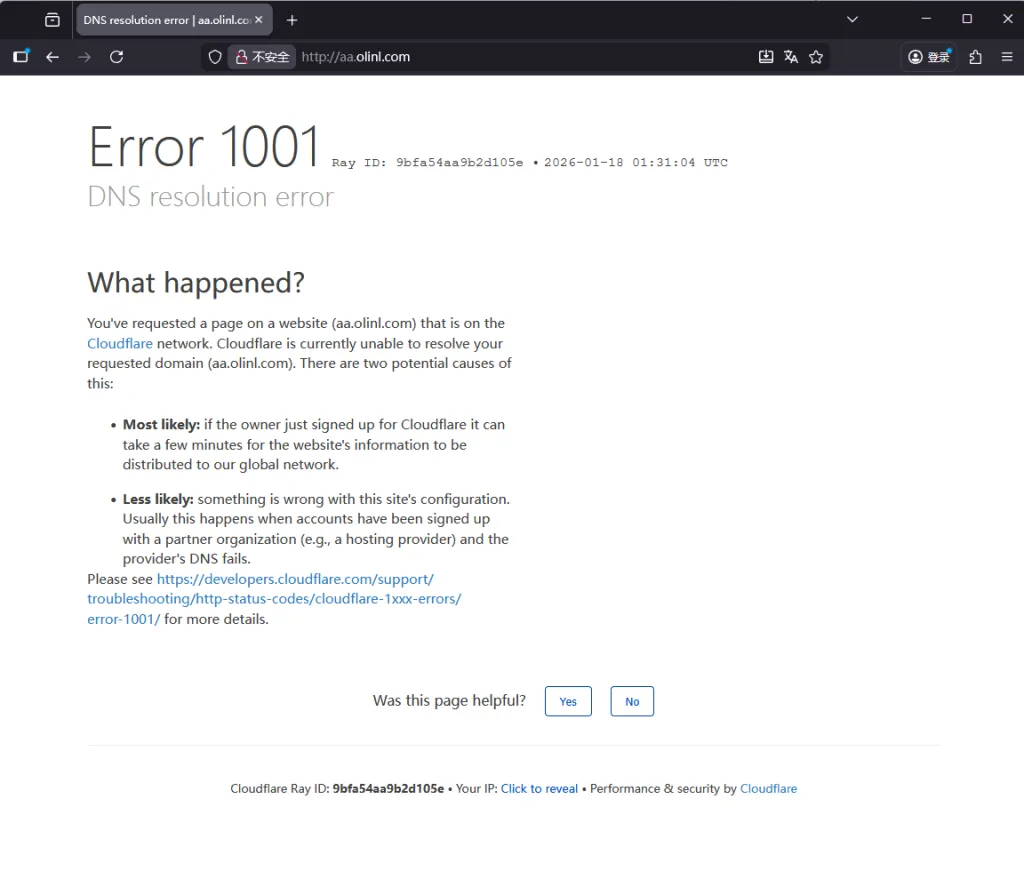Click the install/download icon in address bar
1024x887 pixels.
(766, 57)
